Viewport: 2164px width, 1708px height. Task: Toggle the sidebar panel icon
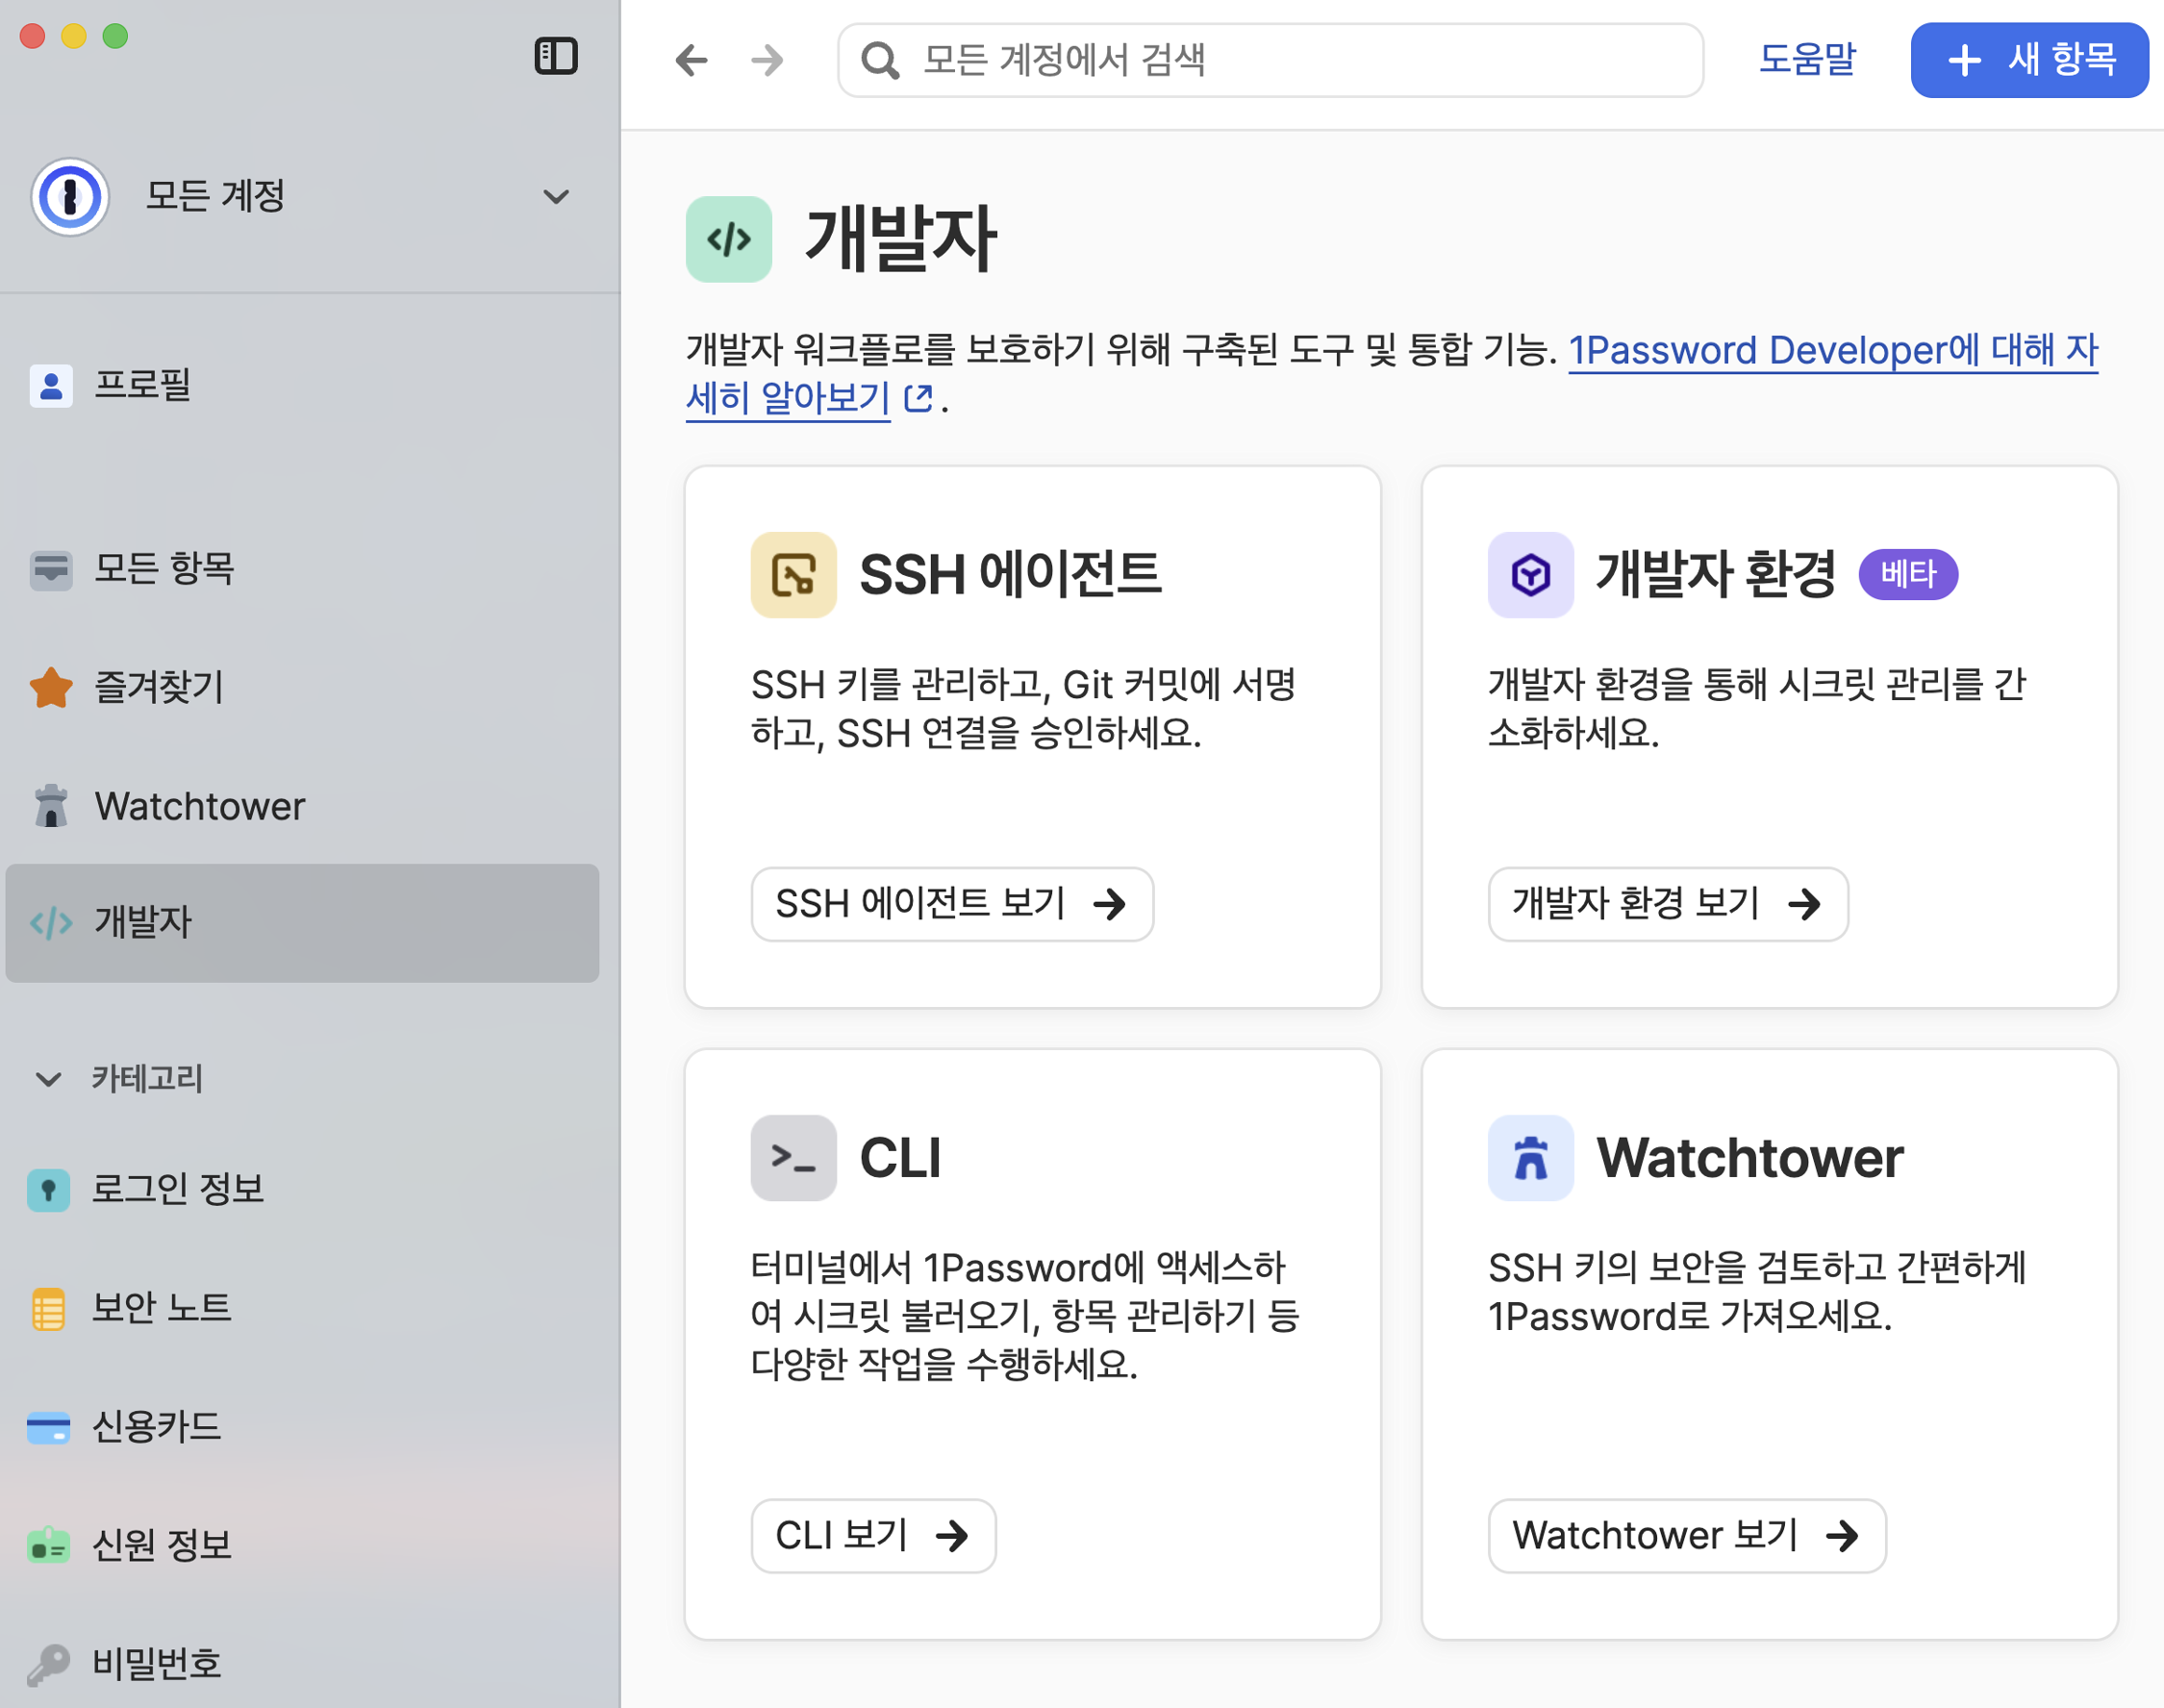556,56
